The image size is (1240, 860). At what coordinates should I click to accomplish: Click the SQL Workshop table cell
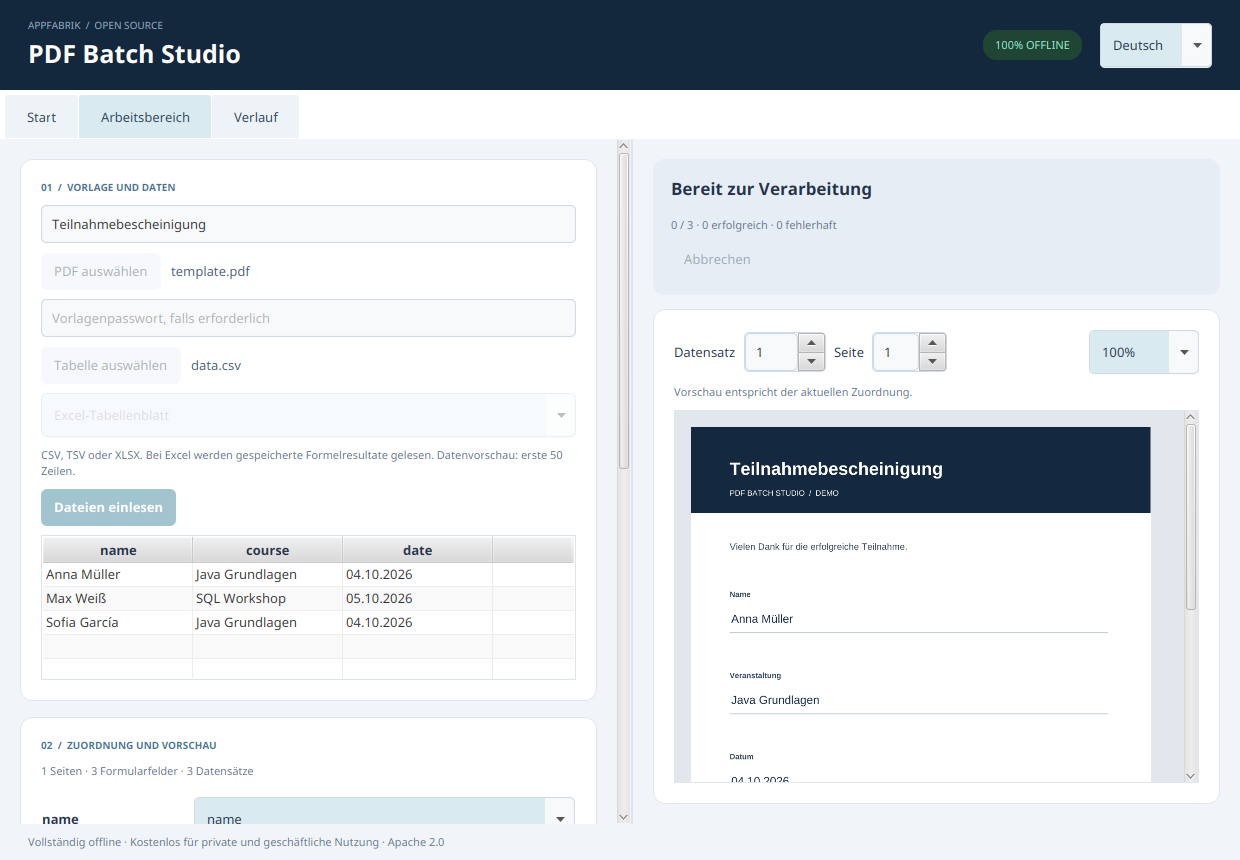pos(267,598)
